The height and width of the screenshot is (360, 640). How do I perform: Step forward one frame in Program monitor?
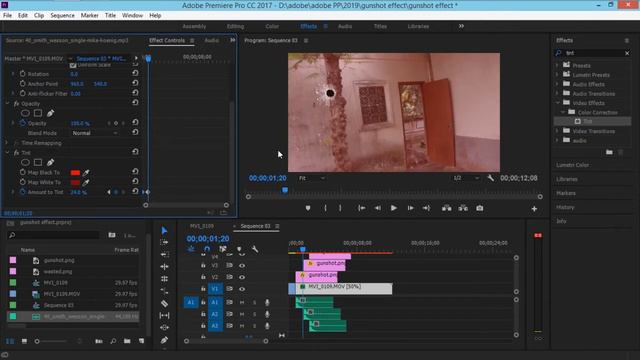[410, 208]
